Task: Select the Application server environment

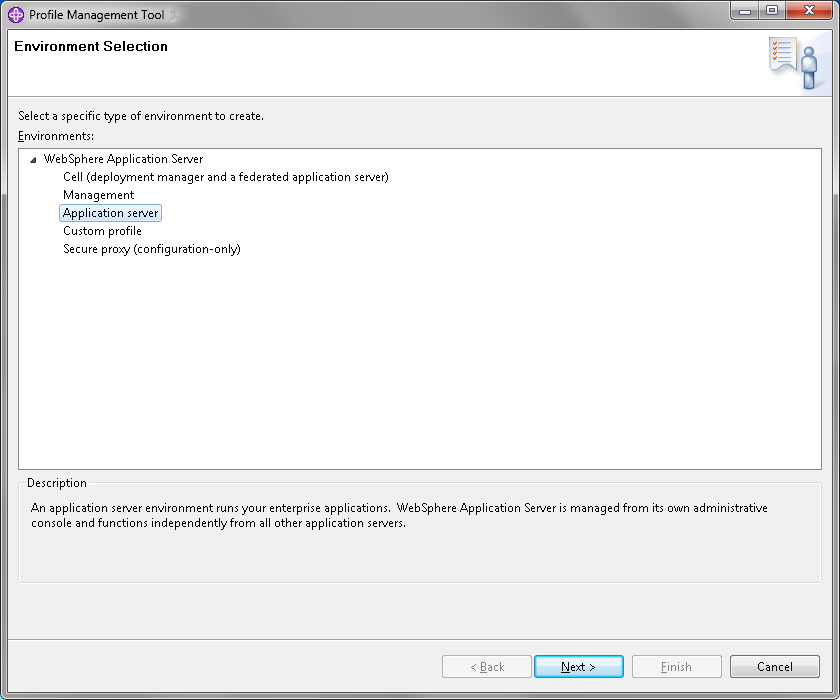Action: coord(110,213)
